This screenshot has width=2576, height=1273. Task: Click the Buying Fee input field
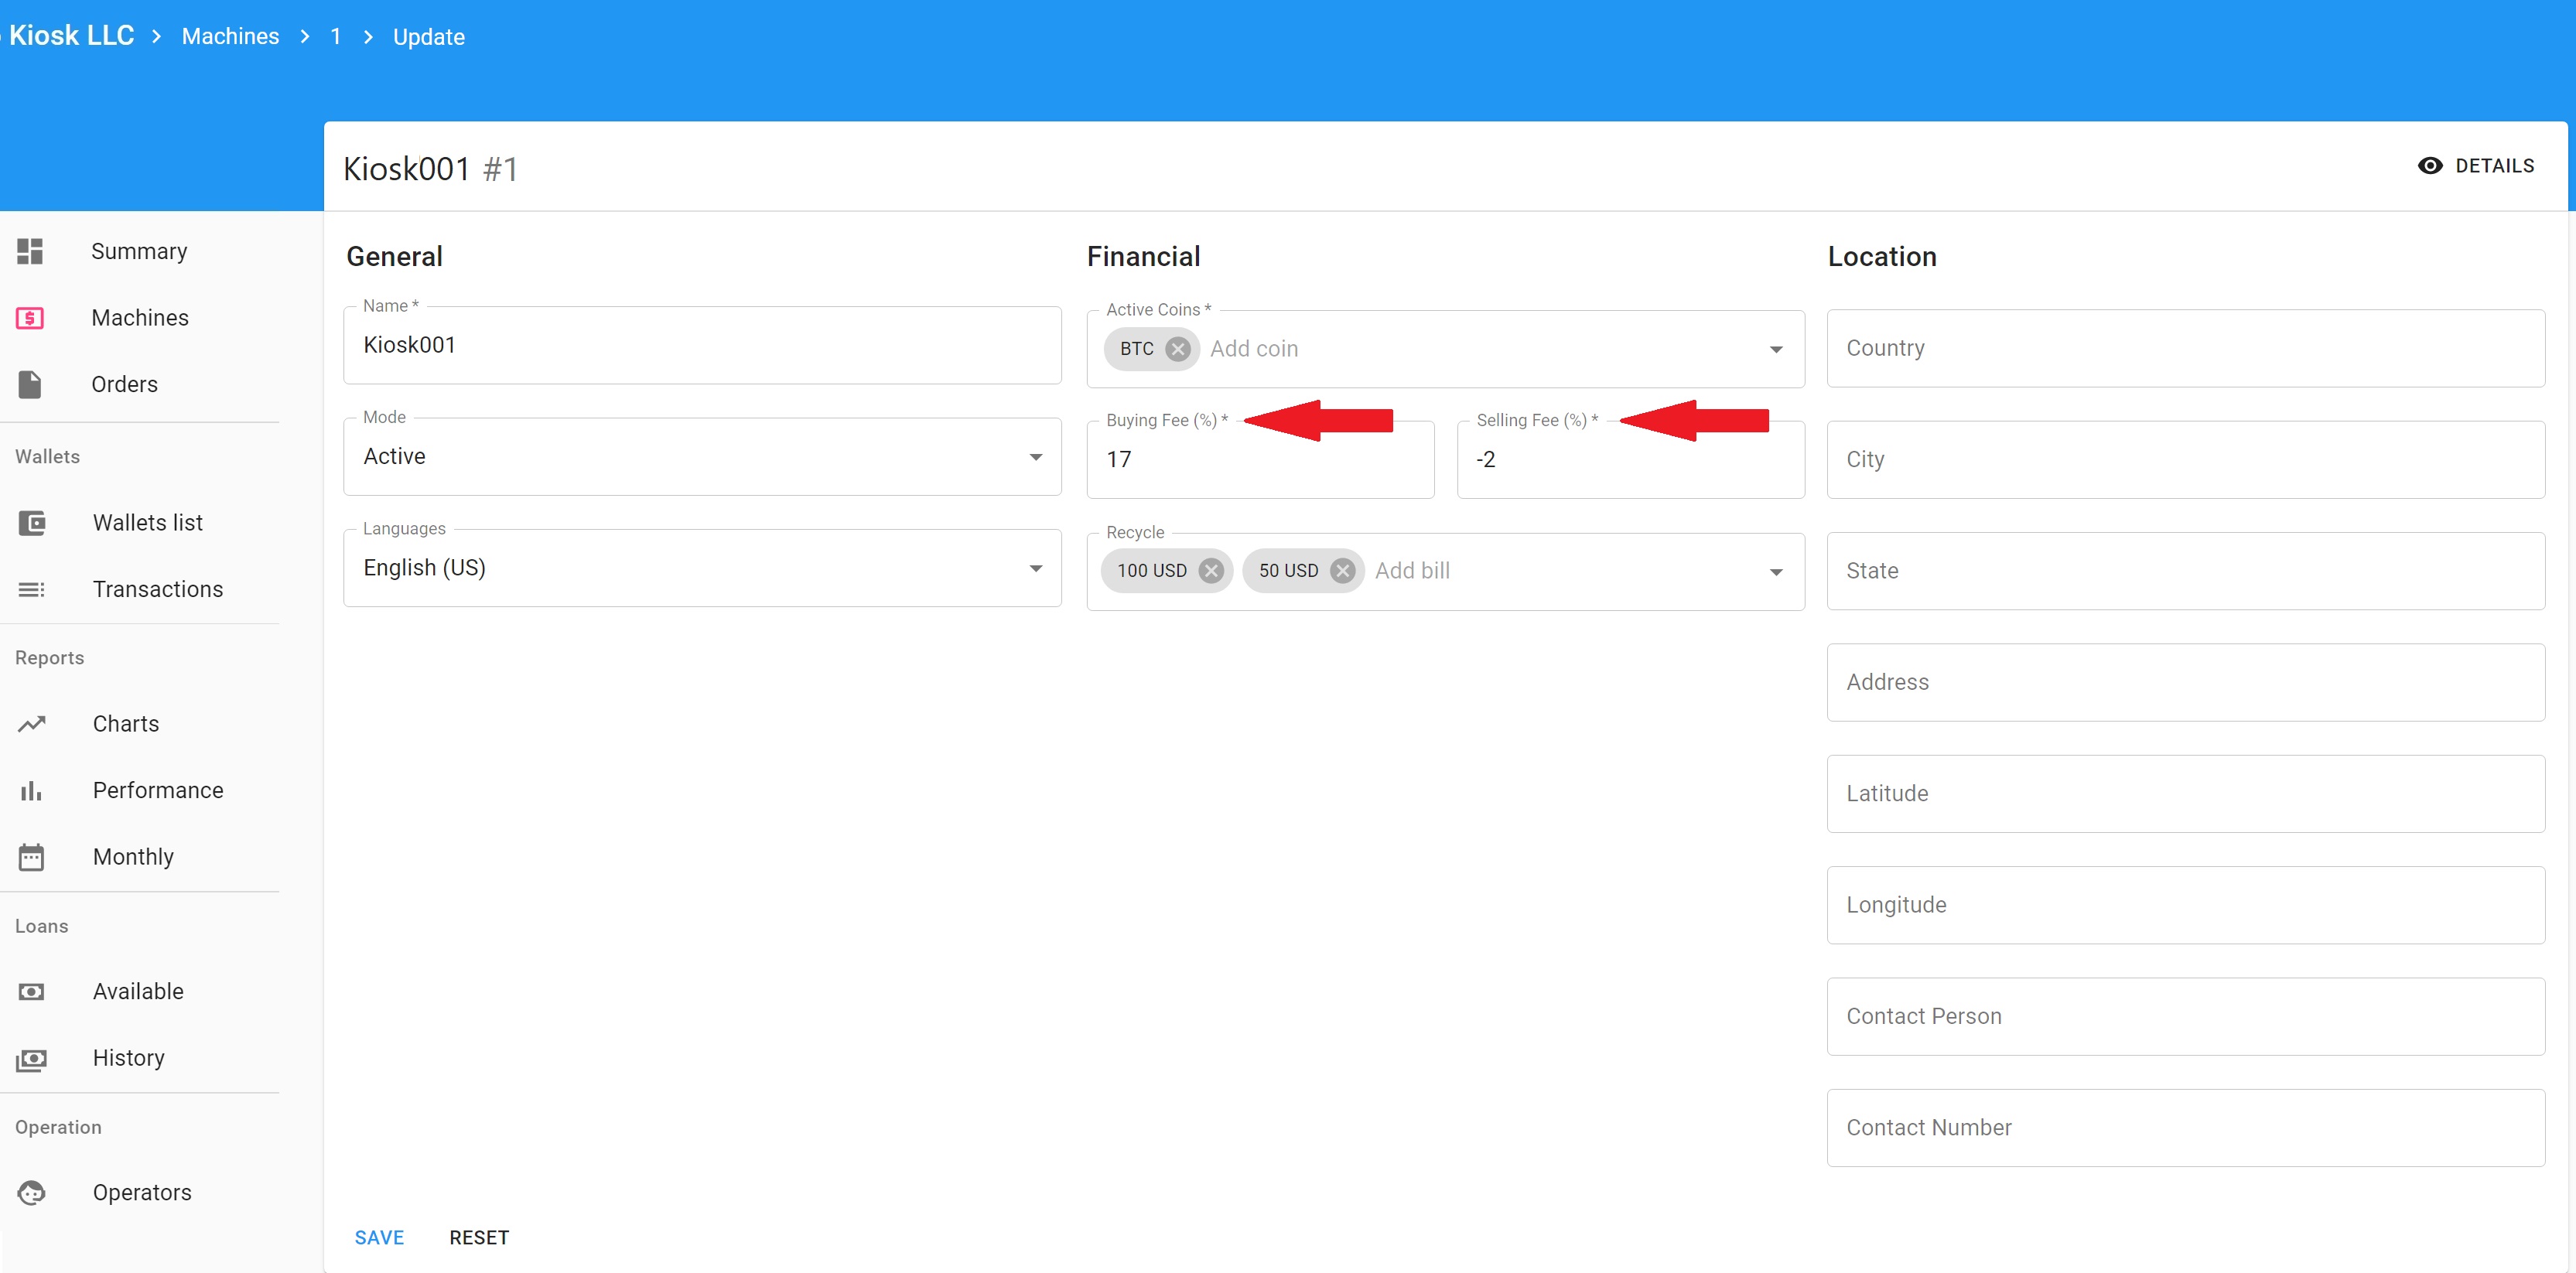(x=1260, y=460)
